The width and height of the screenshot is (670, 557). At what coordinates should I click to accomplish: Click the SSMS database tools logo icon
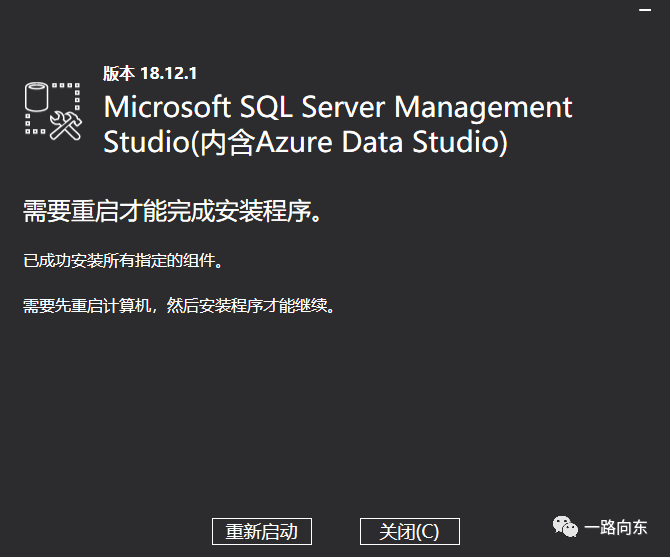point(53,111)
